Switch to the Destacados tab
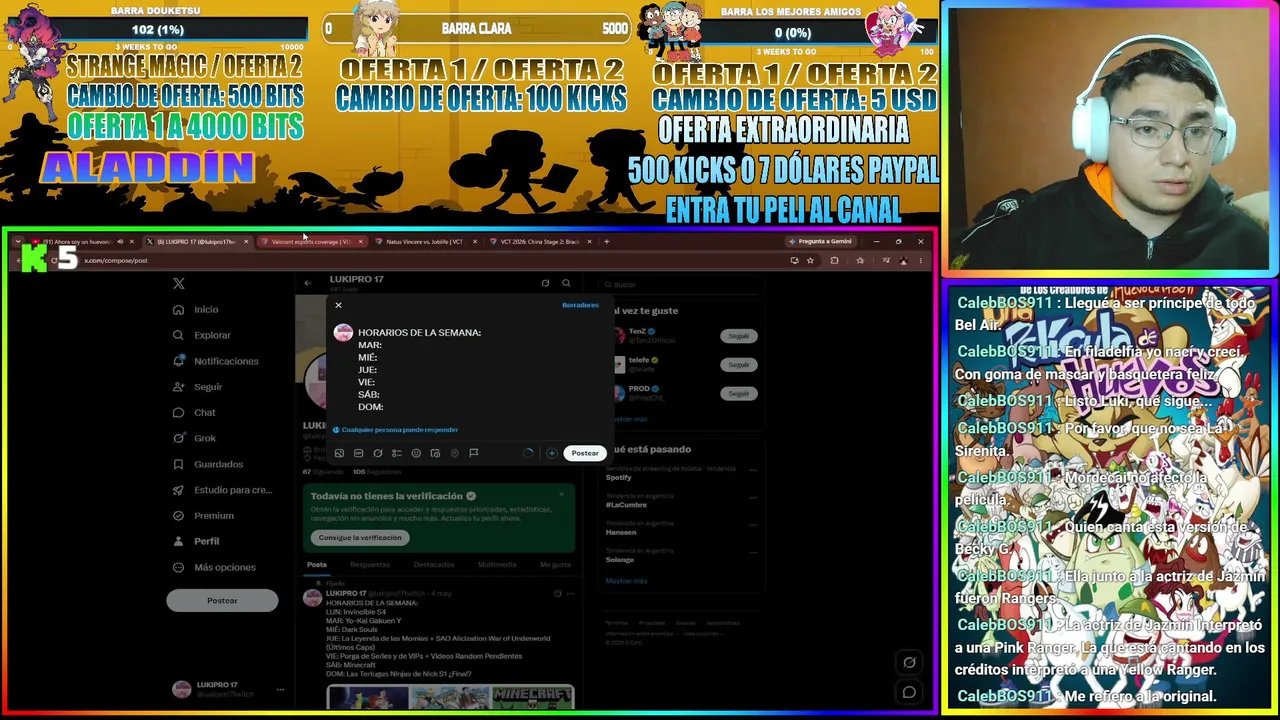This screenshot has height=720, width=1280. point(434,565)
